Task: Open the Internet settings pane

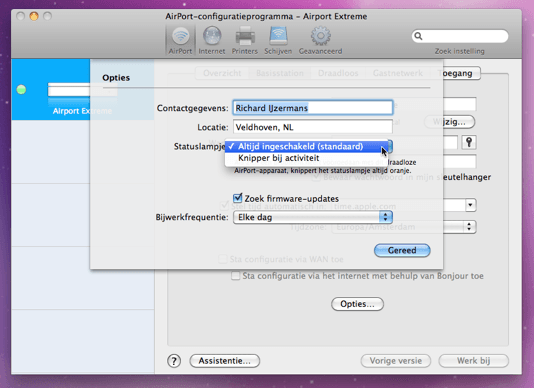Action: 212,41
